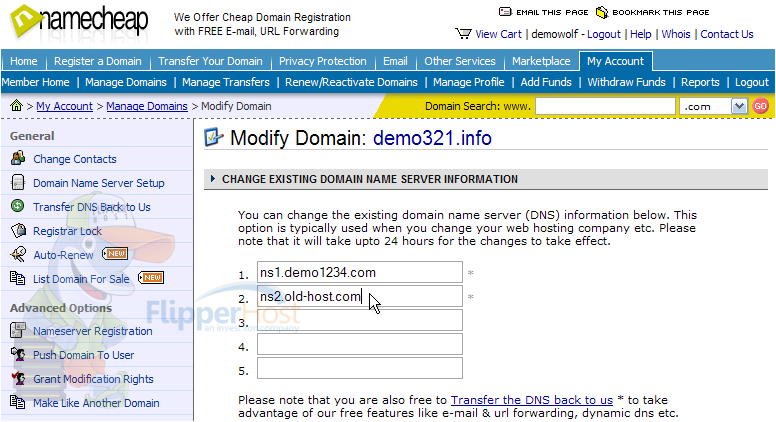The image size is (776, 422).
Task: Click the Transfer DNS Back to Us icon
Action: coord(17,206)
